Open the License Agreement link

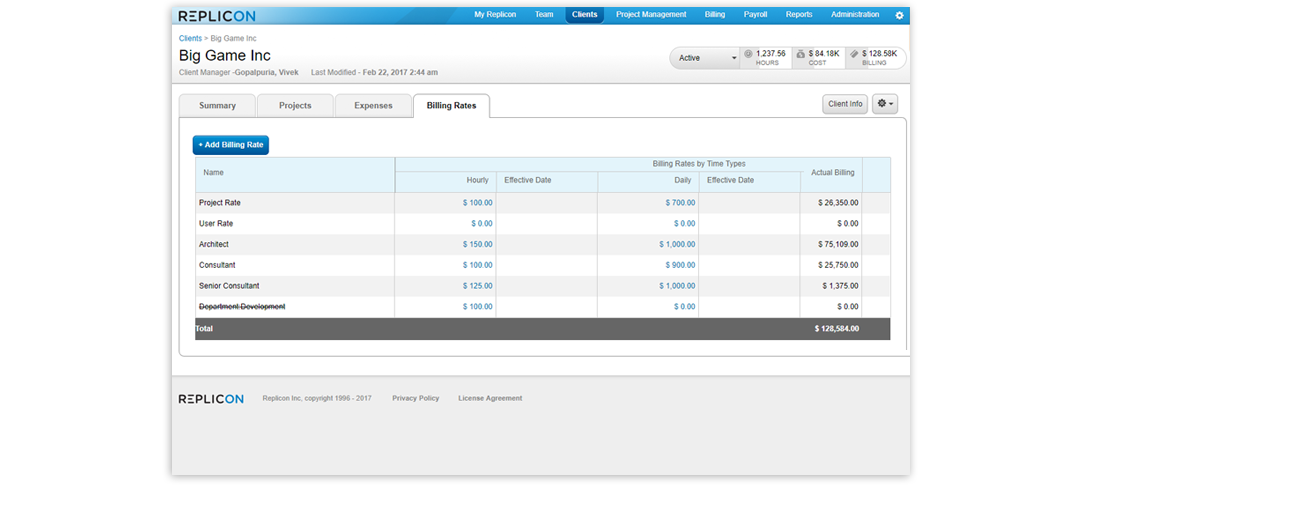click(490, 398)
